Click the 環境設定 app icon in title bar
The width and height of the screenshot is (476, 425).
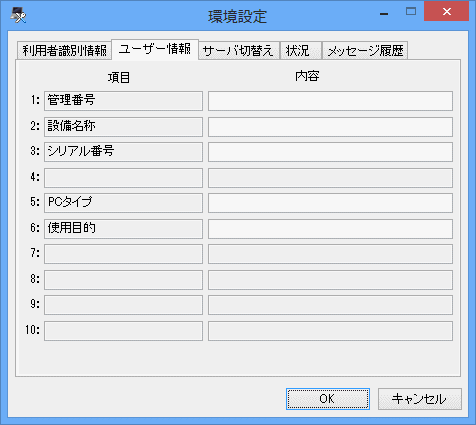[x=18, y=15]
